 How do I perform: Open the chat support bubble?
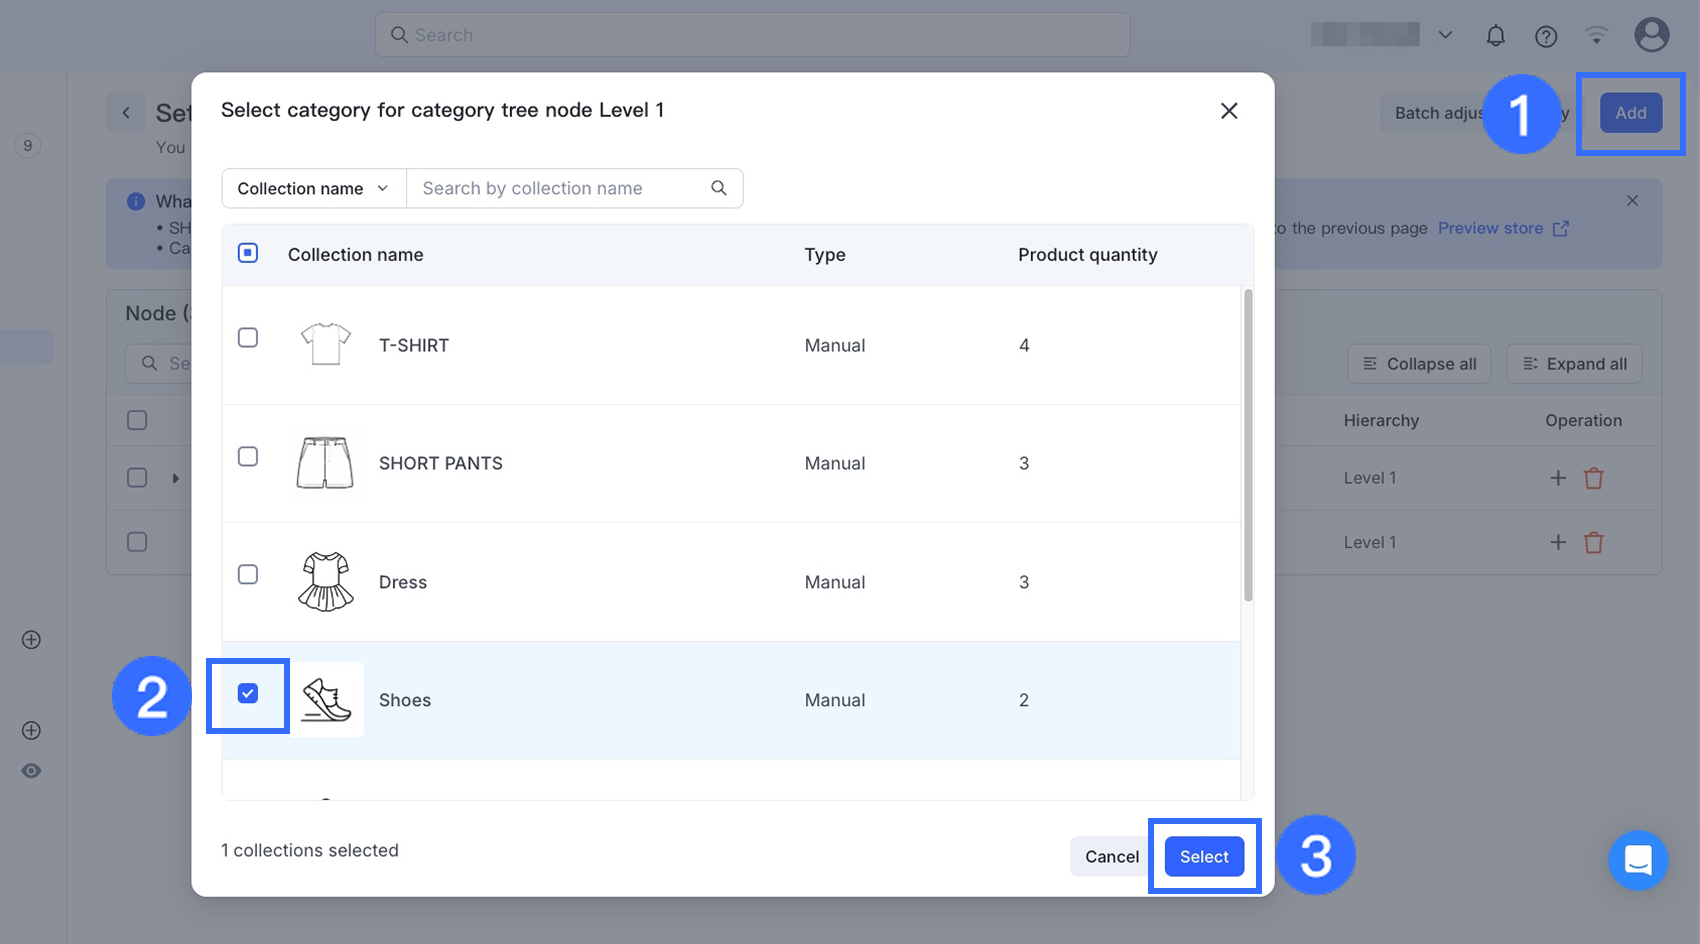pos(1638,860)
